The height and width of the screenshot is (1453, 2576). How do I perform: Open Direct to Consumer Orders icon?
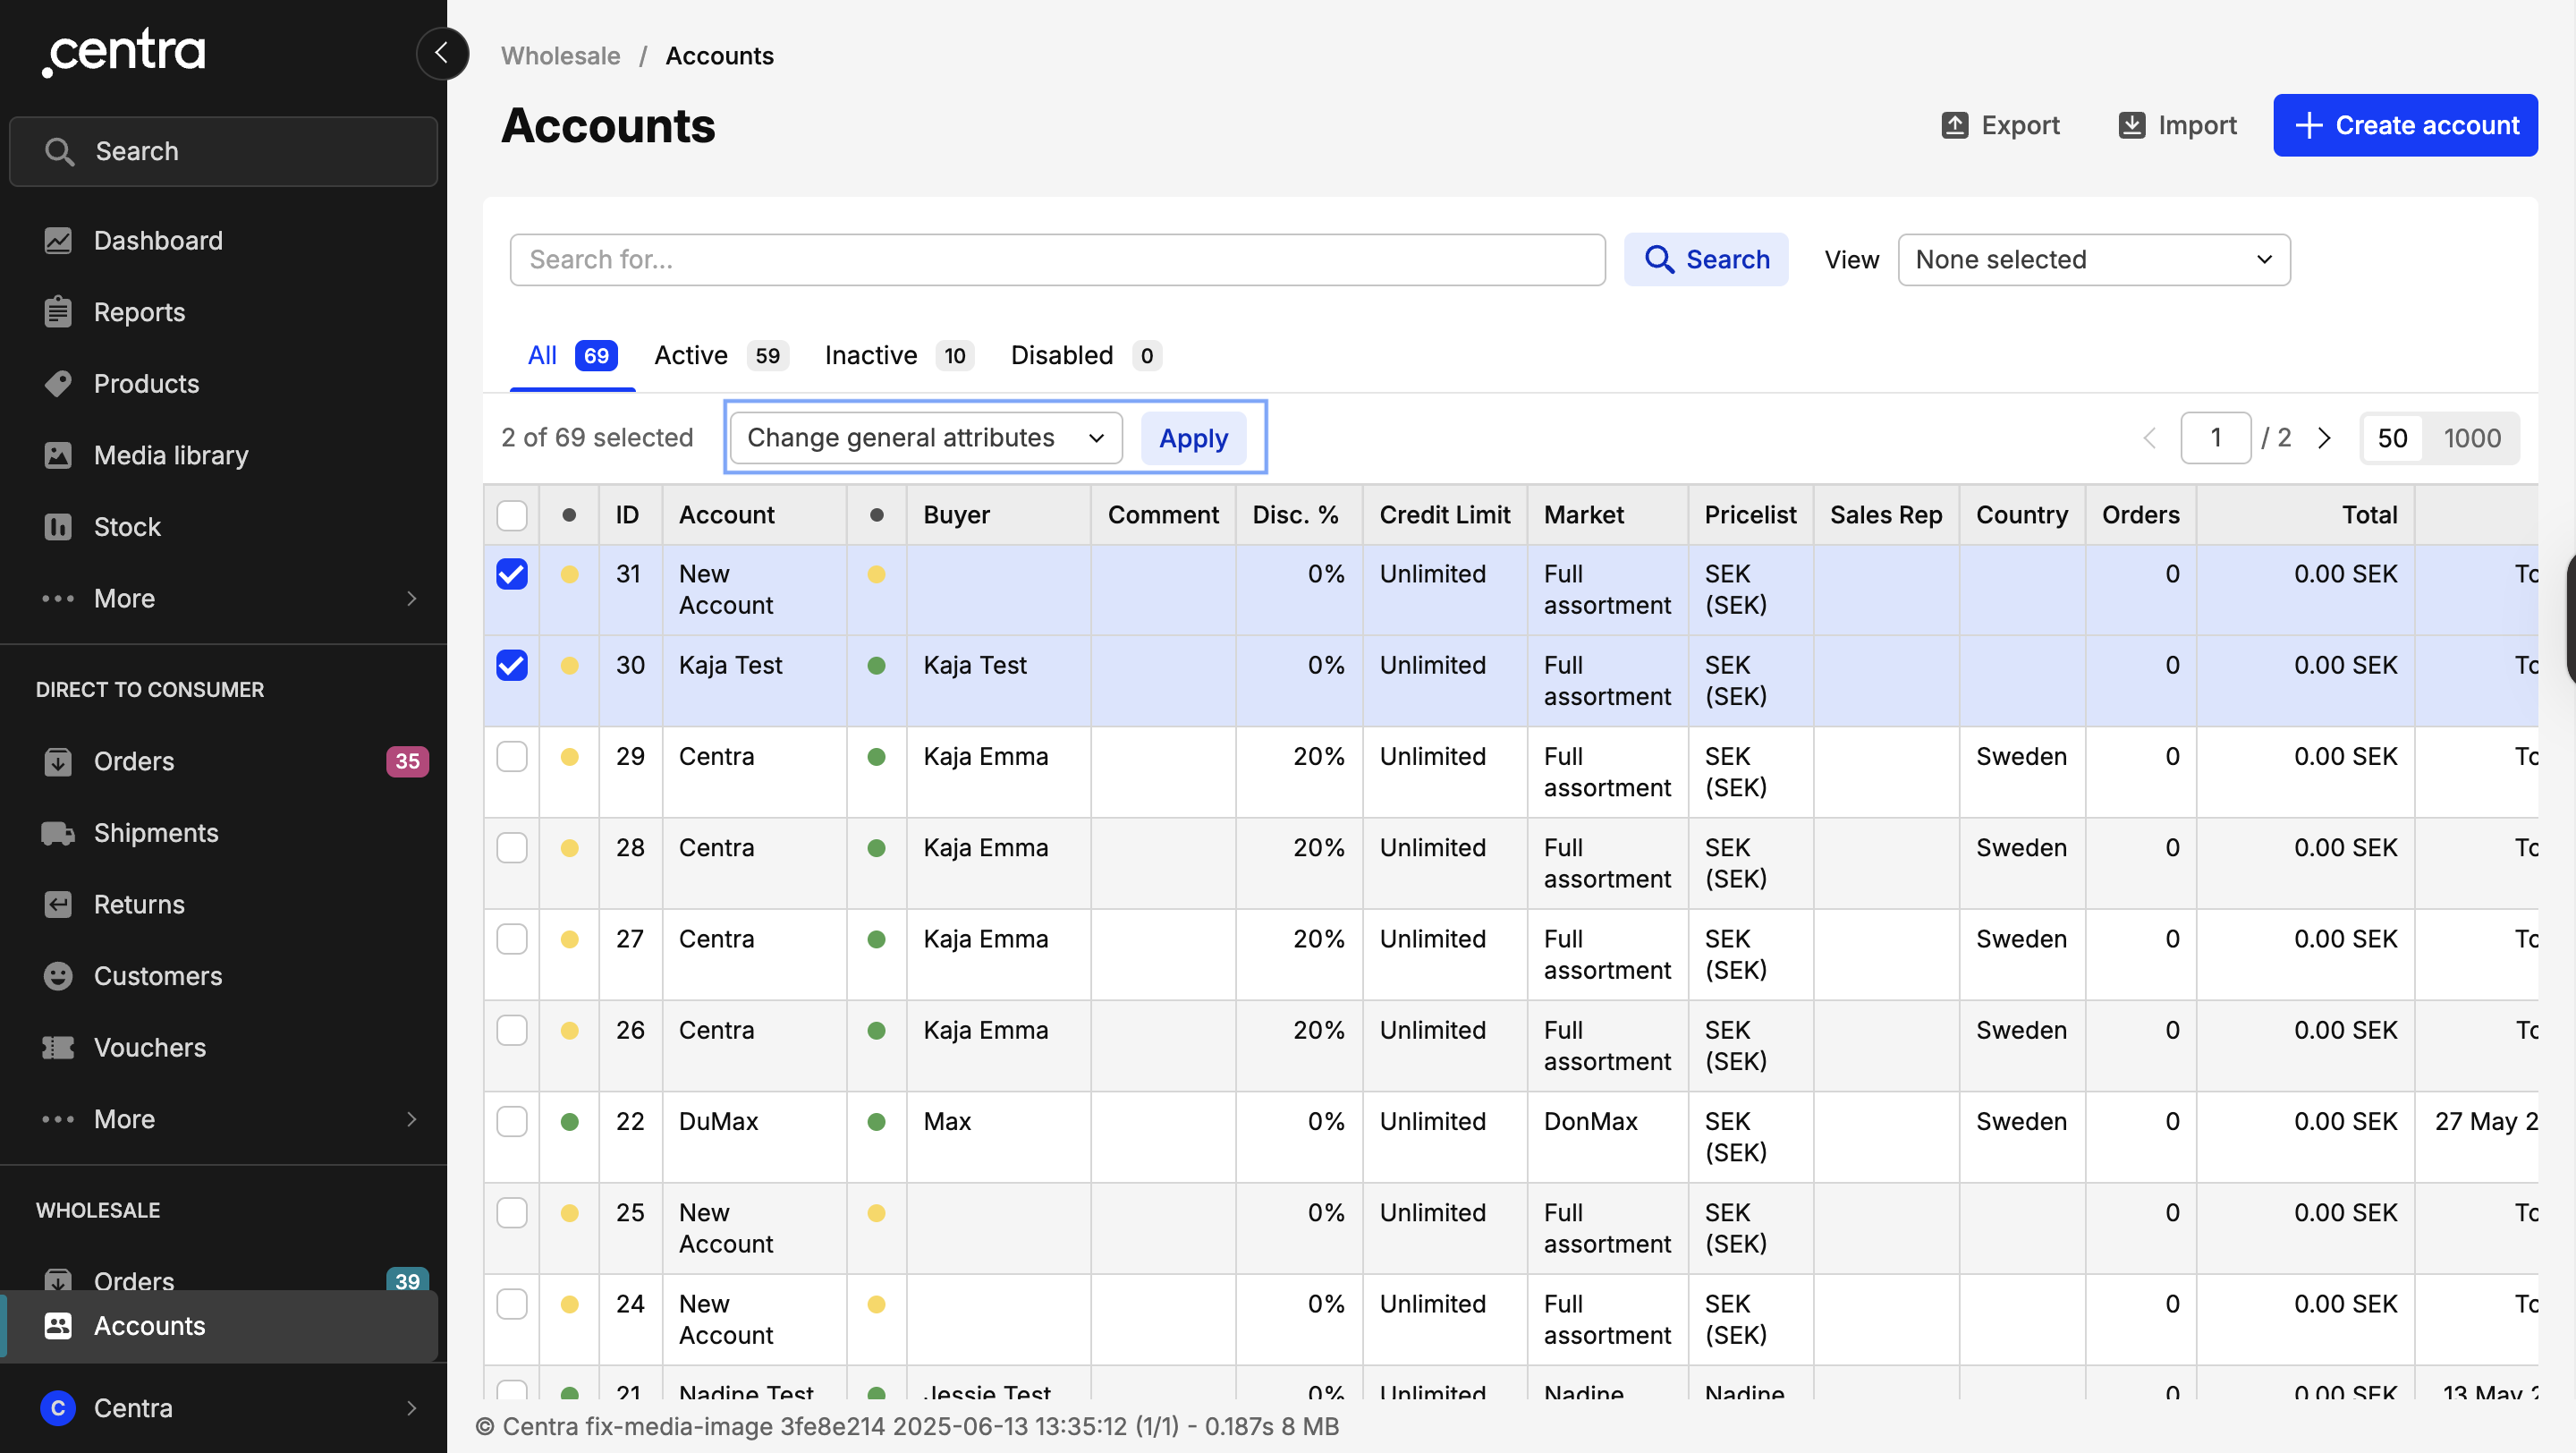[58, 761]
